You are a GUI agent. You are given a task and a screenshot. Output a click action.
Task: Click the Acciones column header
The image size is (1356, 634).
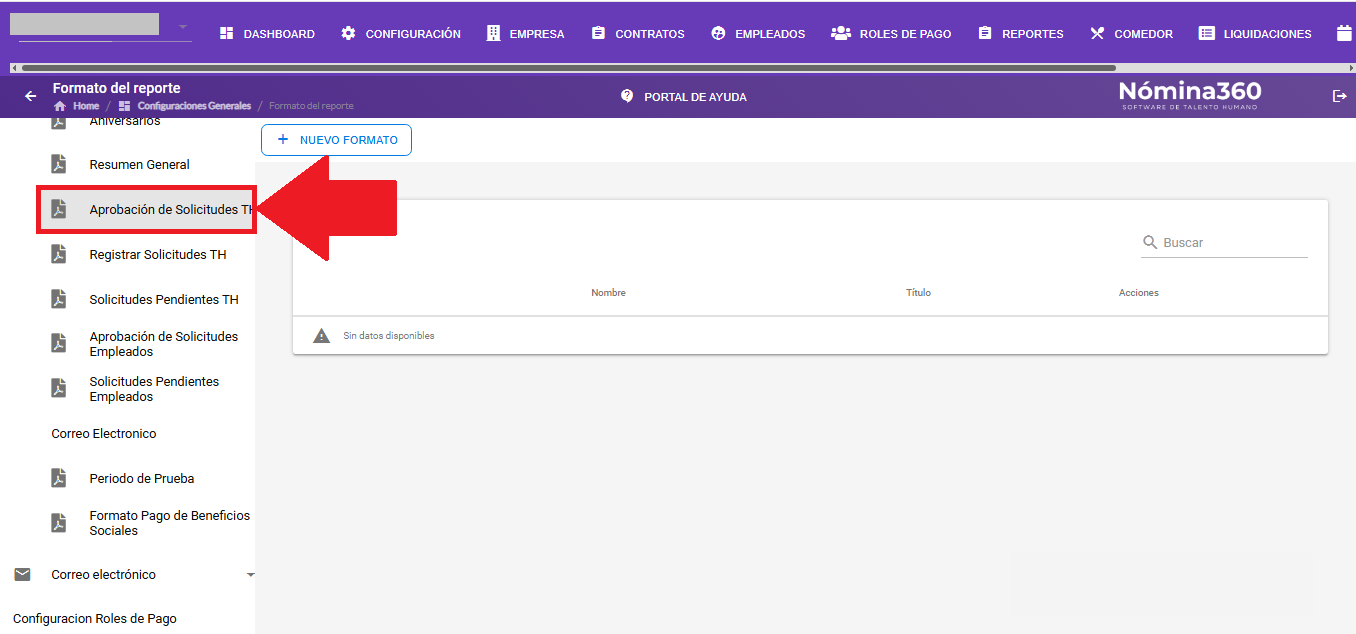pyautogui.click(x=1139, y=293)
